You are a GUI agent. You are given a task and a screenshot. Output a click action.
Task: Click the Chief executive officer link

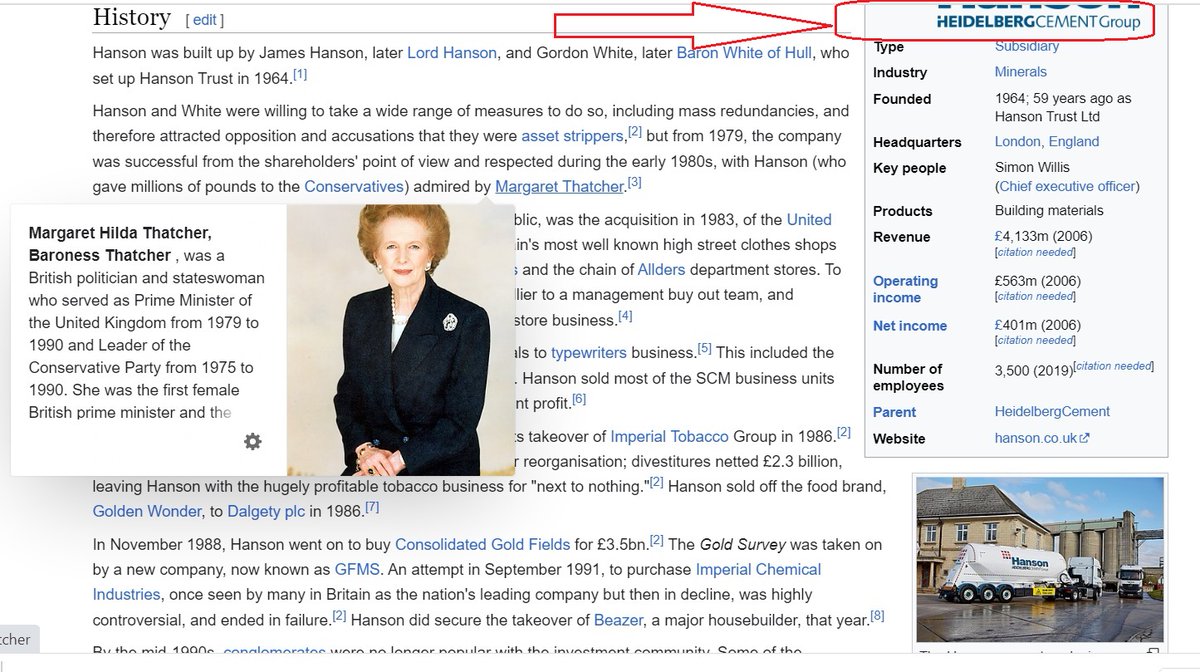[x=1066, y=186]
